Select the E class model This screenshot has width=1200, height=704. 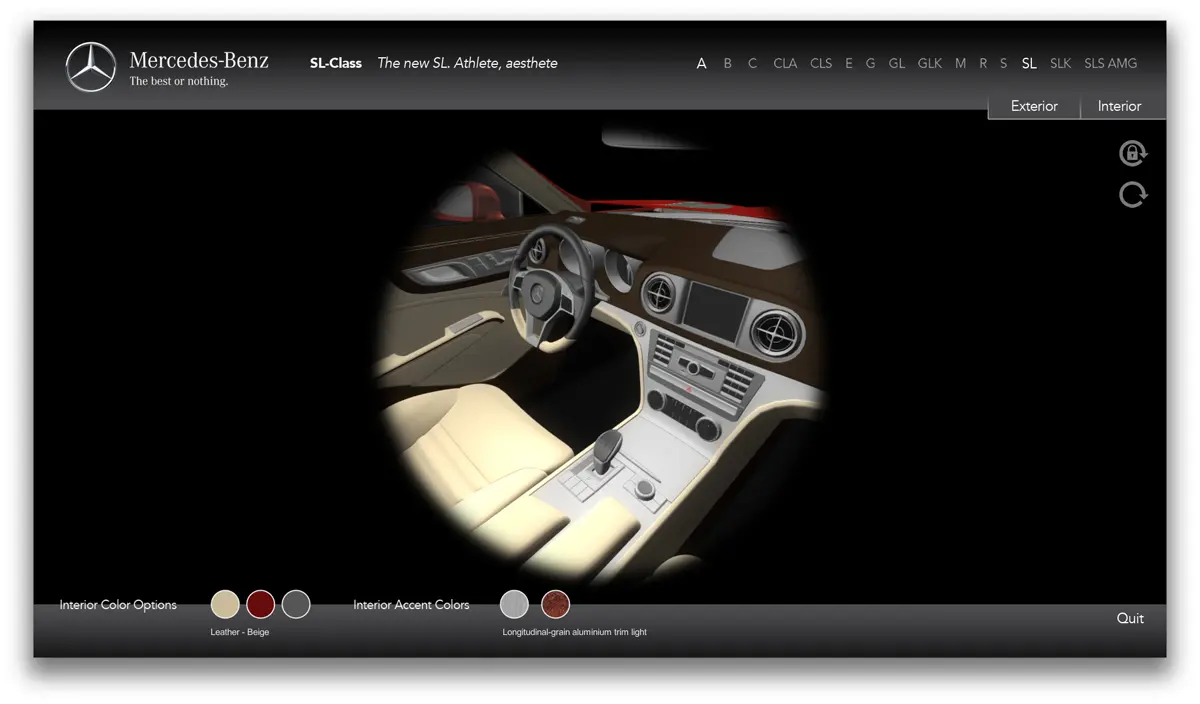click(x=849, y=63)
